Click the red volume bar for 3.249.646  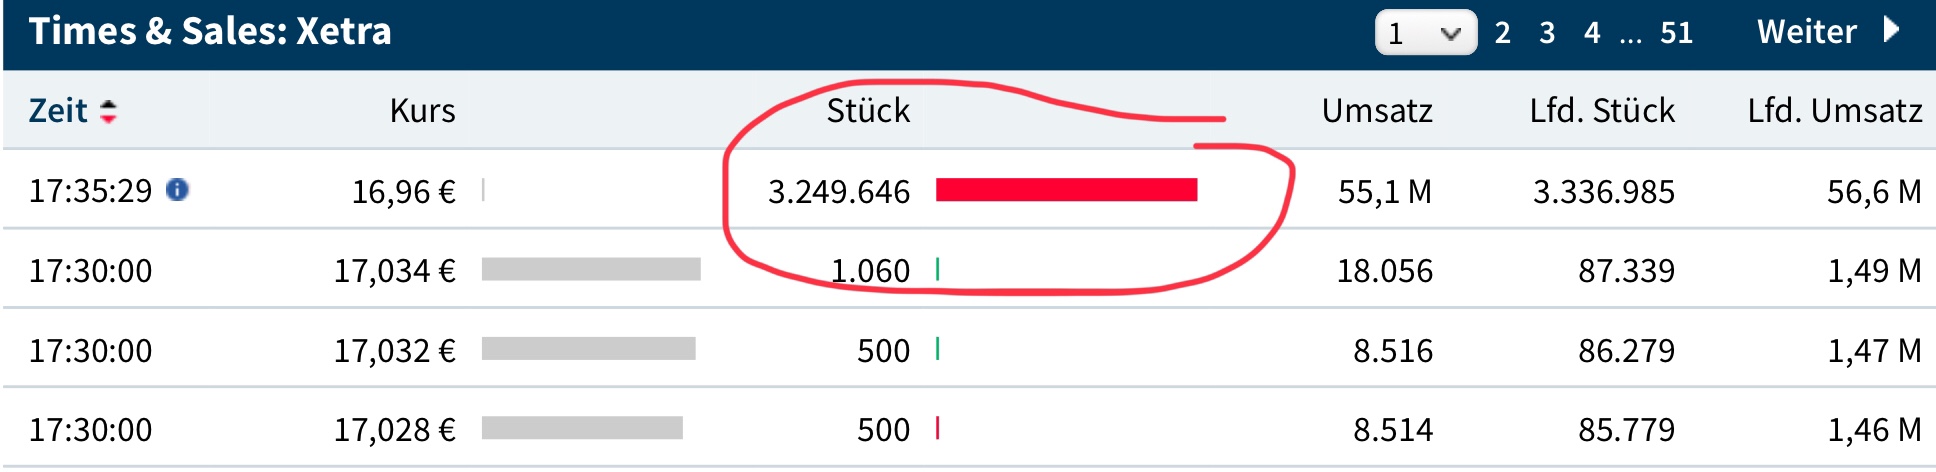(x=1066, y=190)
